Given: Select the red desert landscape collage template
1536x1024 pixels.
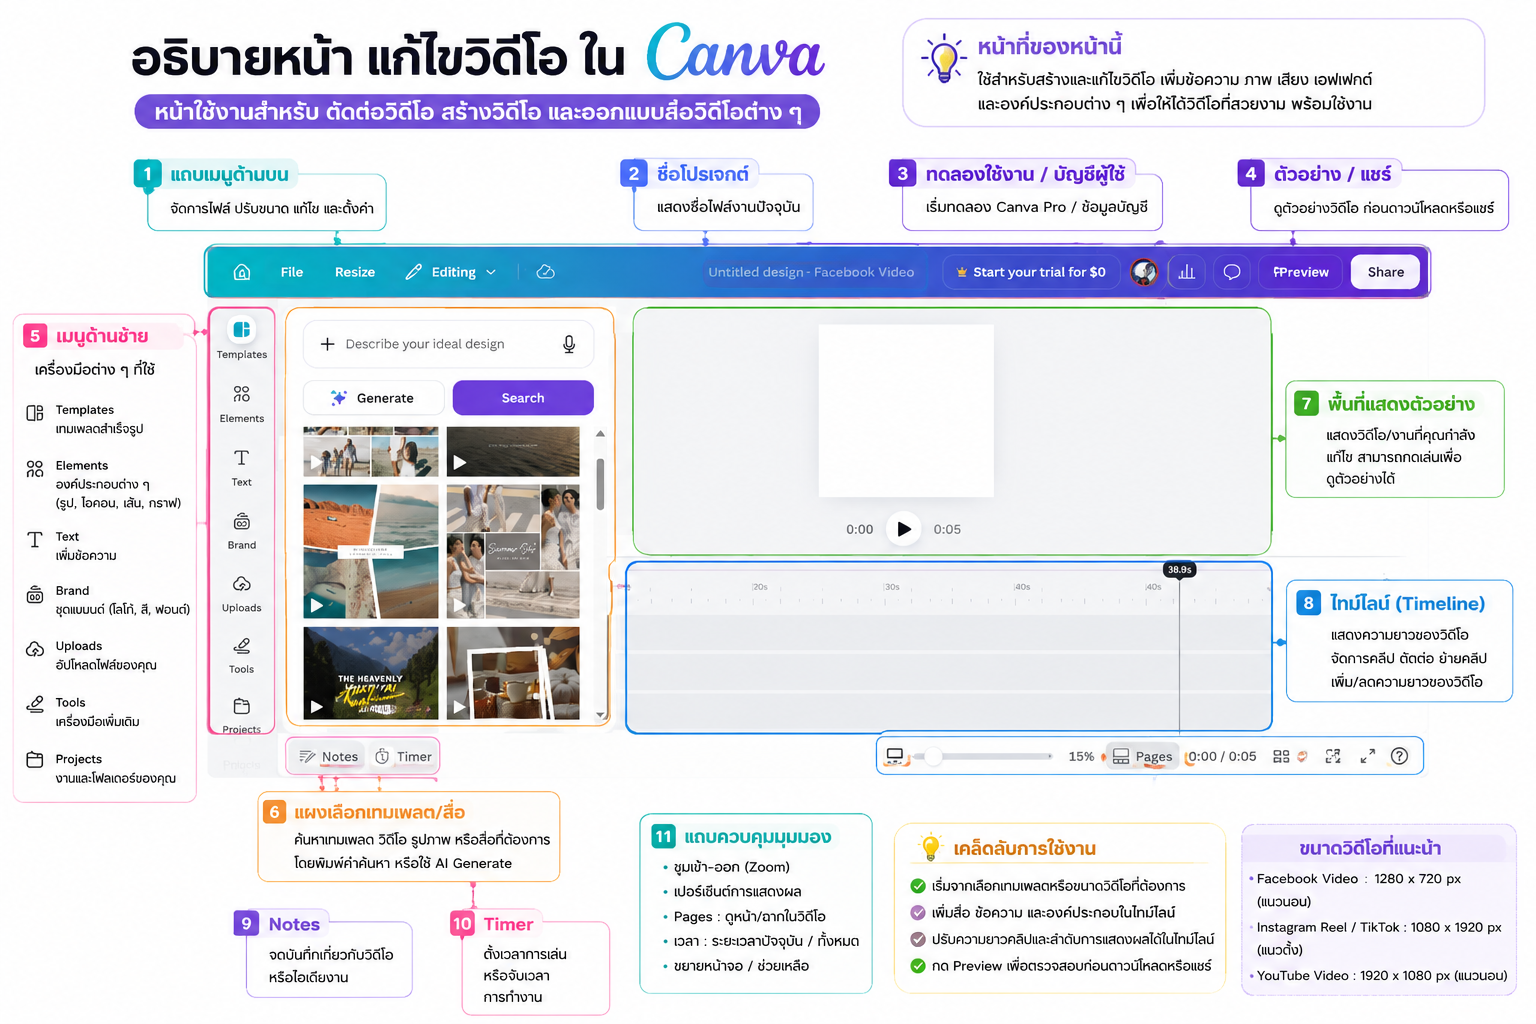Looking at the screenshot, I should (x=371, y=552).
